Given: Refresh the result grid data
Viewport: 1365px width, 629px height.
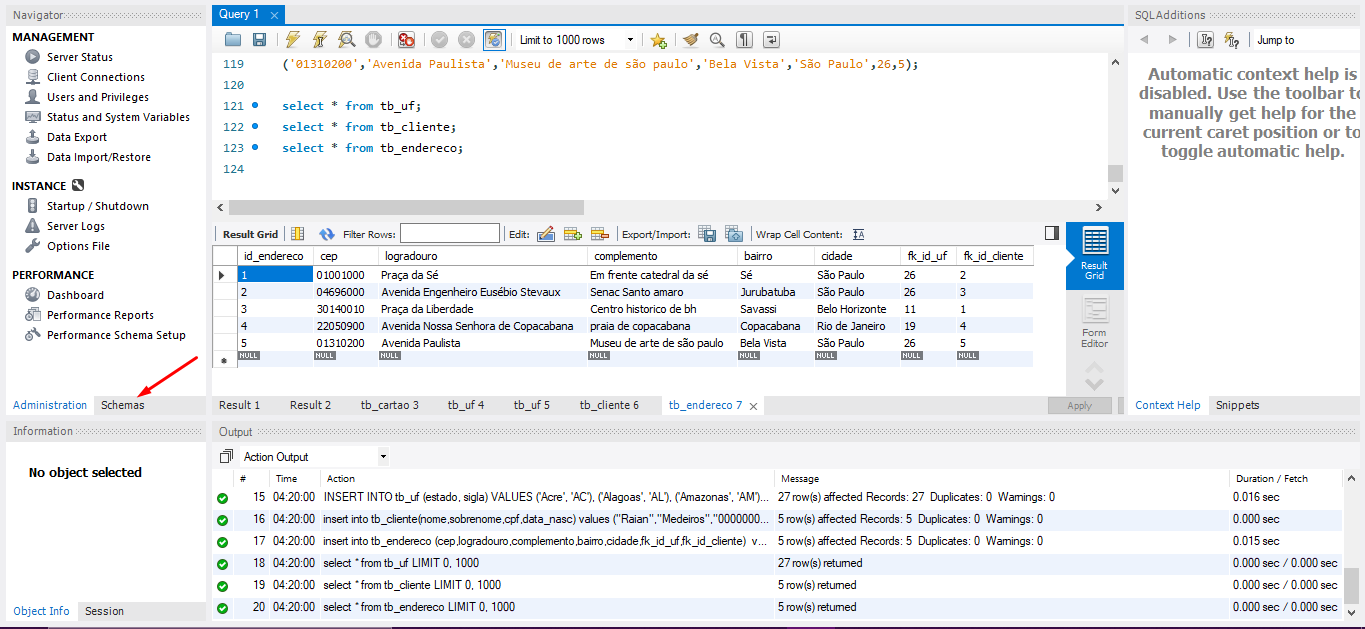Looking at the screenshot, I should [x=326, y=234].
